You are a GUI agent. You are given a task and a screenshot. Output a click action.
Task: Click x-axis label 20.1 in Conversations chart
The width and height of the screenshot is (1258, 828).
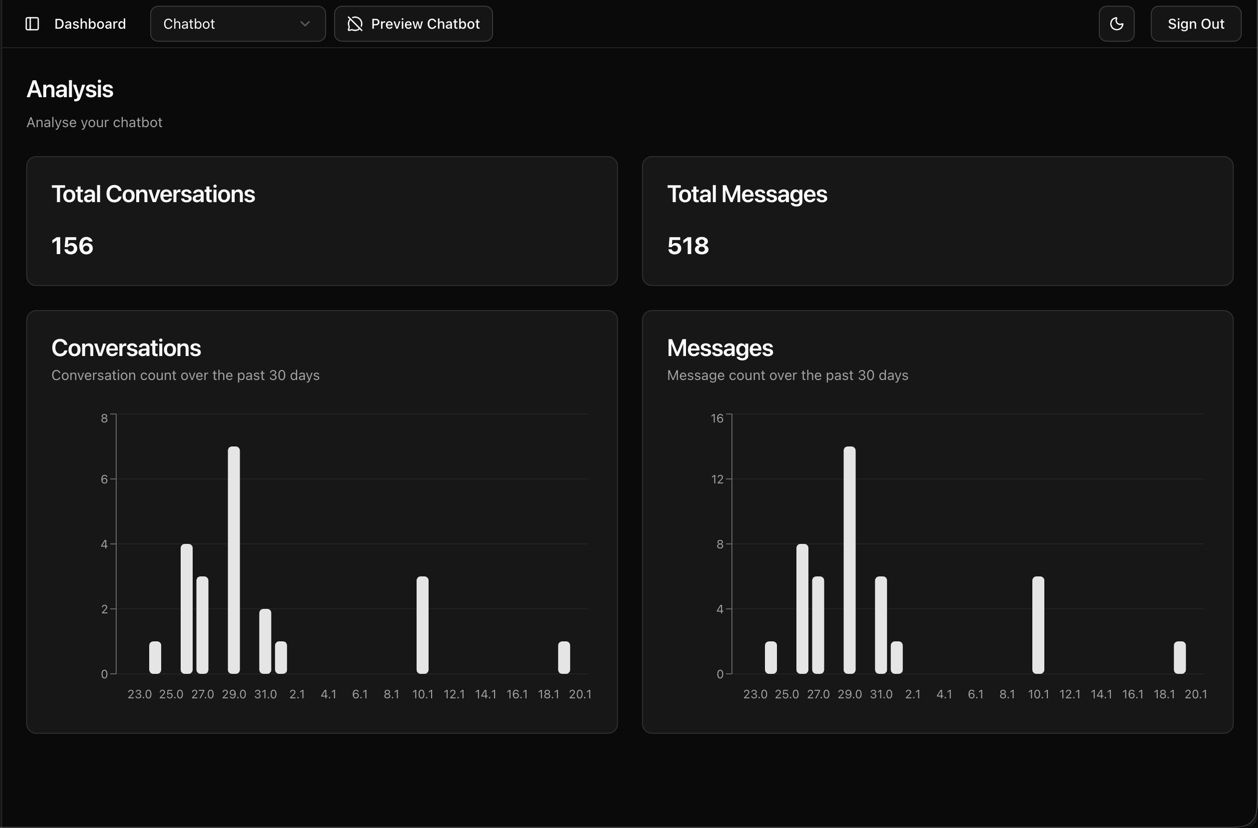coord(580,694)
